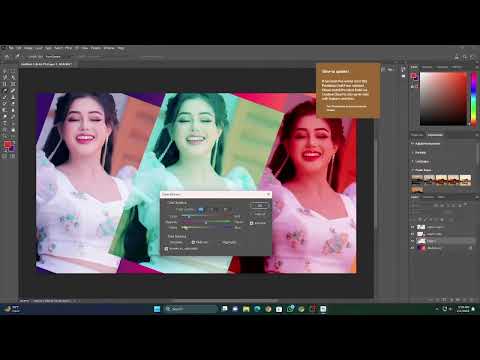Open Microsoft Edge from the taskbar
The image size is (480, 360).
257,309
